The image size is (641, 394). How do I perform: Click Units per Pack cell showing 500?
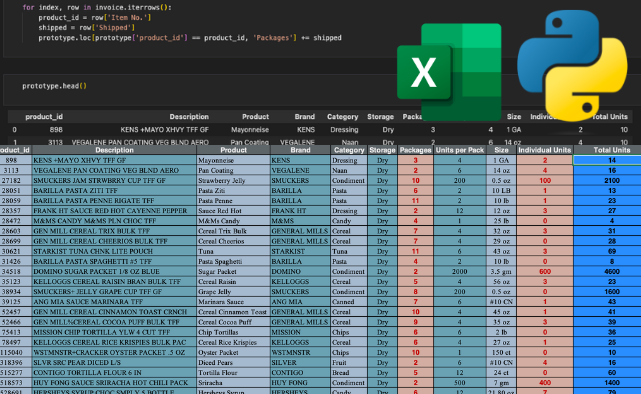(x=459, y=383)
